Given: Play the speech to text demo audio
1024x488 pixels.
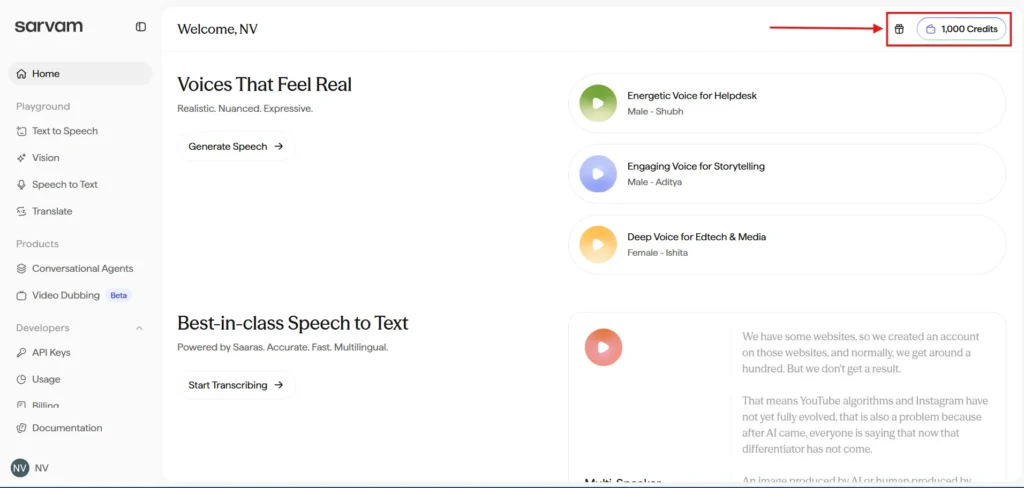Looking at the screenshot, I should pyautogui.click(x=604, y=347).
